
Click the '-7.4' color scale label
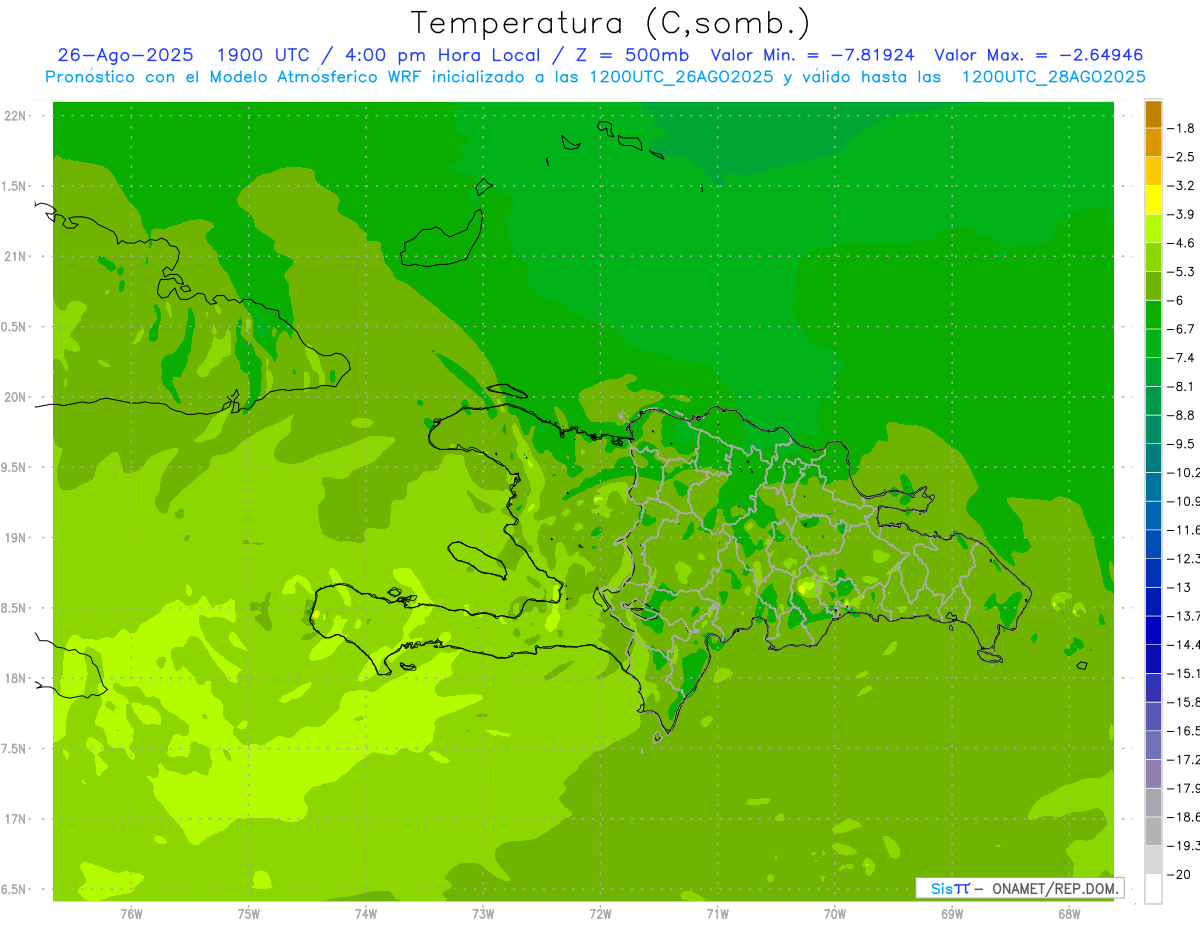(1183, 357)
